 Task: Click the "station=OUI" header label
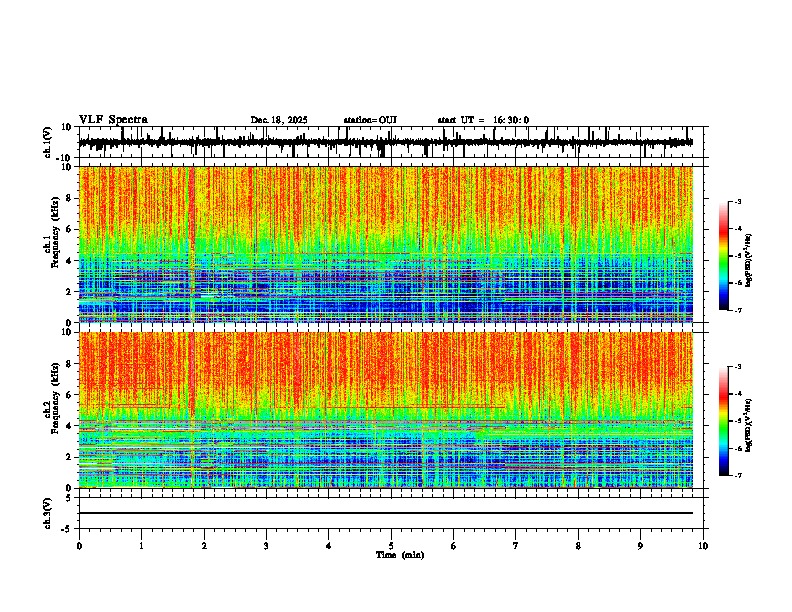point(370,120)
